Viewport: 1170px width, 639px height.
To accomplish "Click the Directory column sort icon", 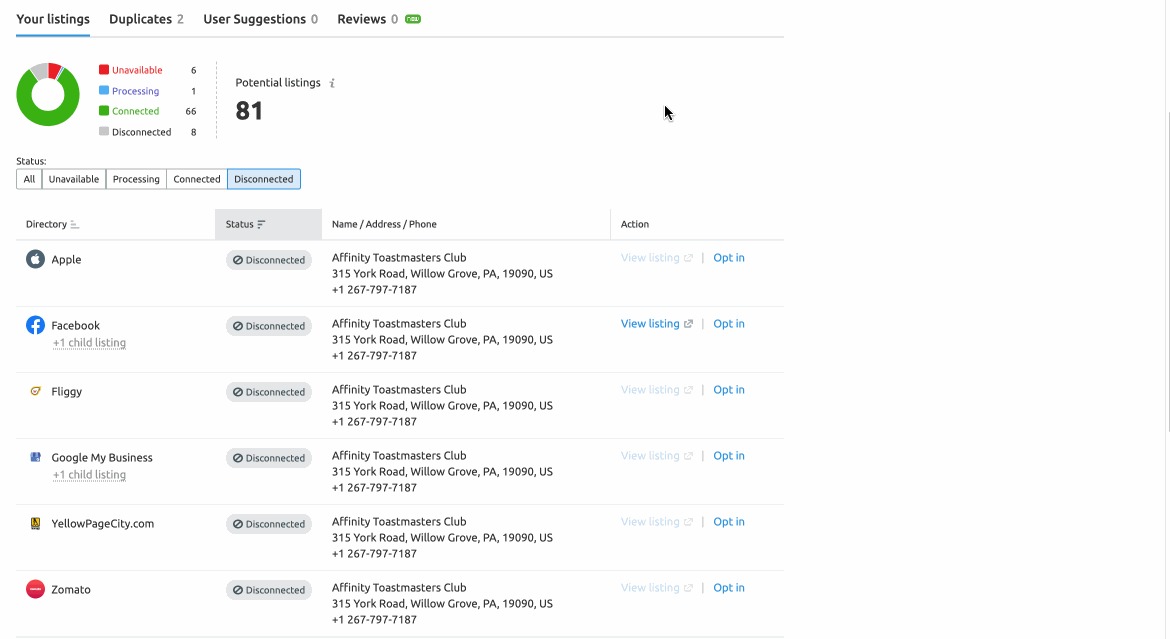I will pyautogui.click(x=75, y=225).
